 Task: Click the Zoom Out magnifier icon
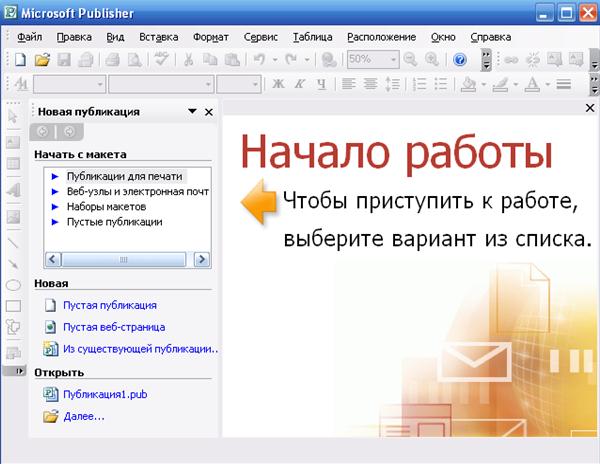(410, 60)
